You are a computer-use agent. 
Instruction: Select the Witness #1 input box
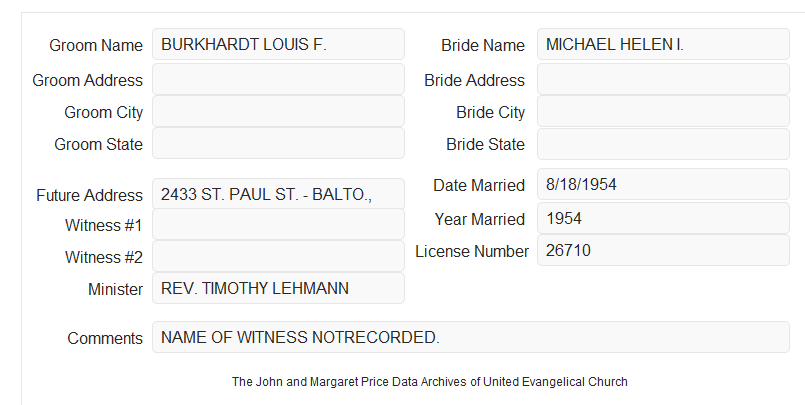[278, 224]
